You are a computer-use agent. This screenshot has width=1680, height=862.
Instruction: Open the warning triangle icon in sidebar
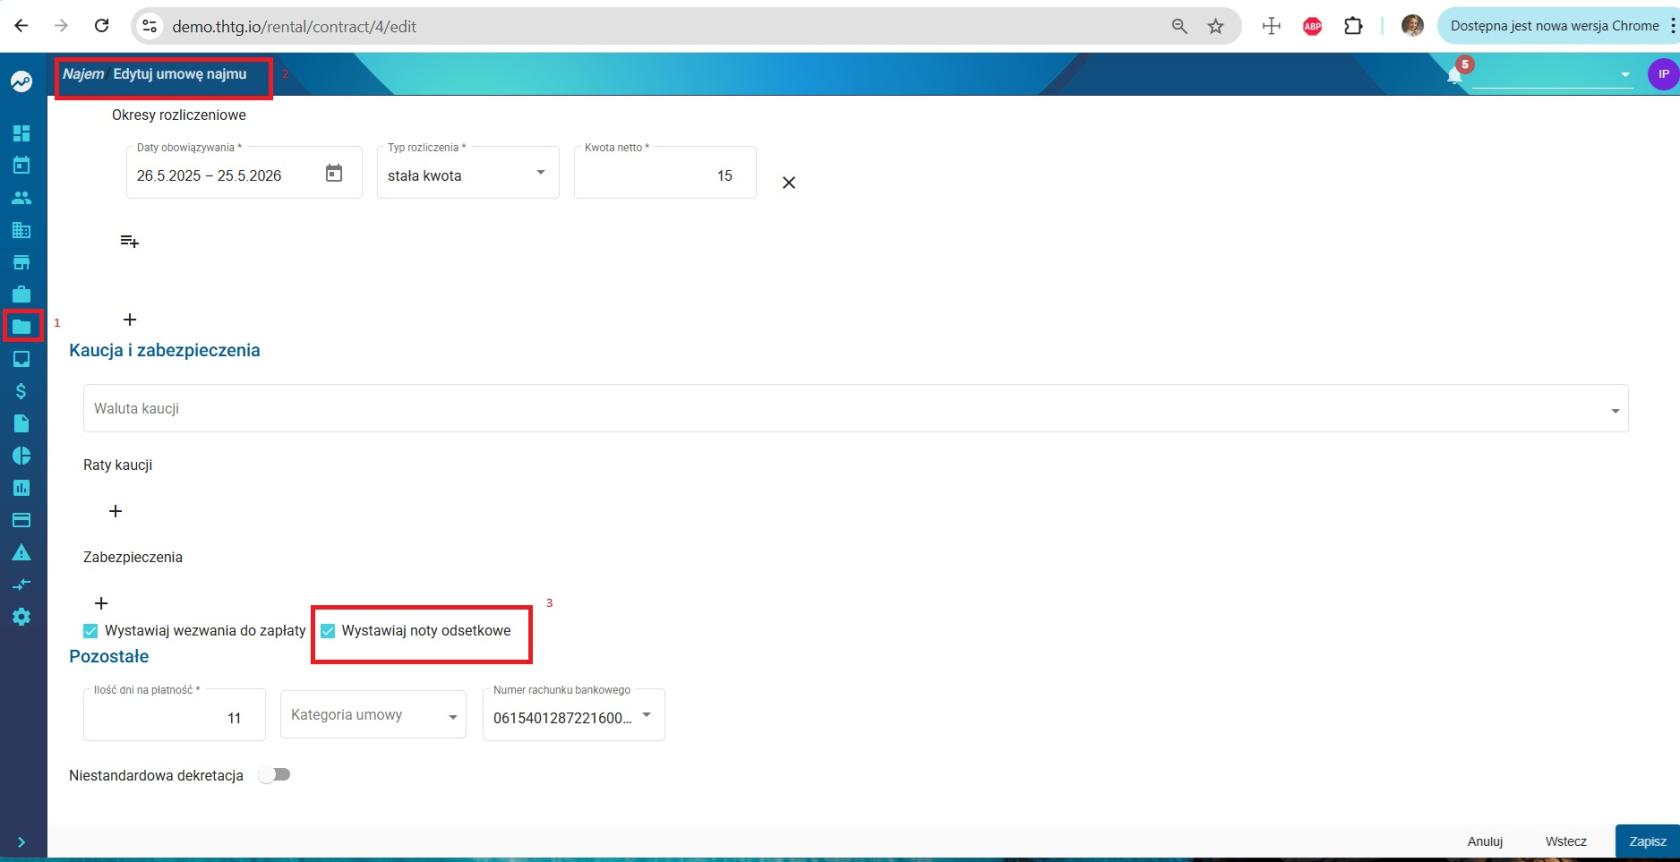pyautogui.click(x=21, y=552)
